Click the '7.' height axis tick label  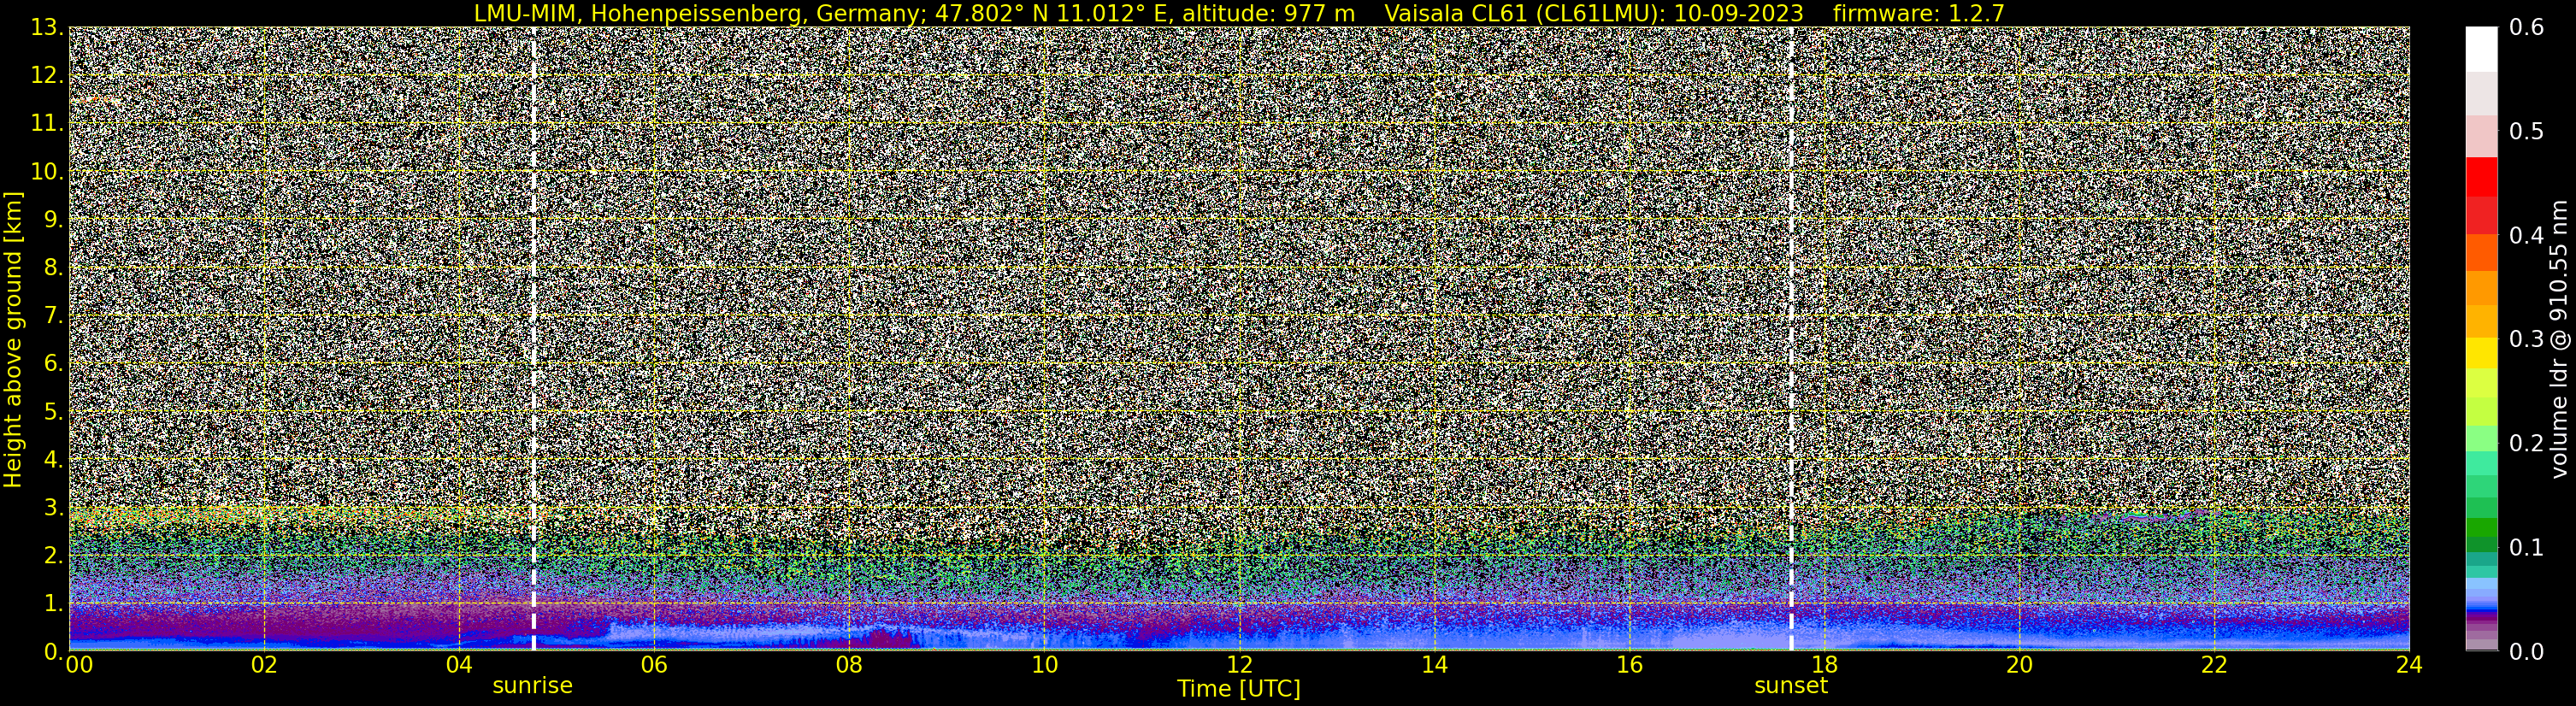click(x=54, y=316)
